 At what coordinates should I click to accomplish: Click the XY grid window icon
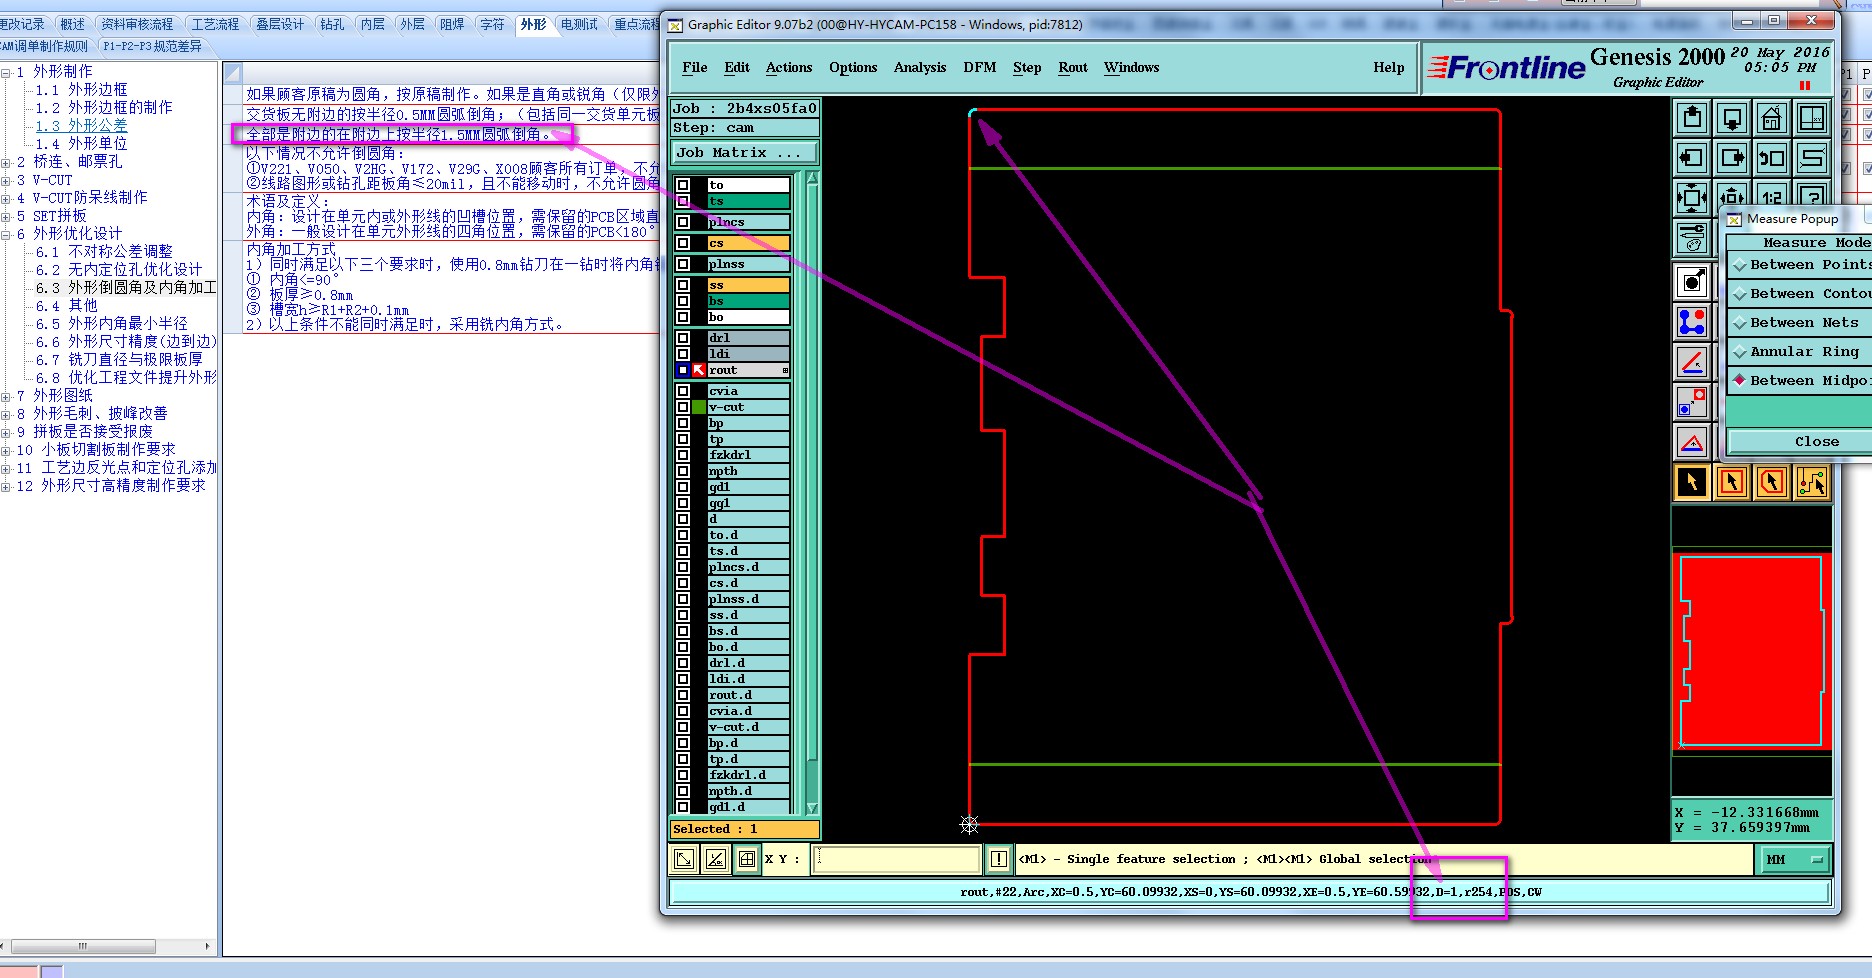[1812, 118]
